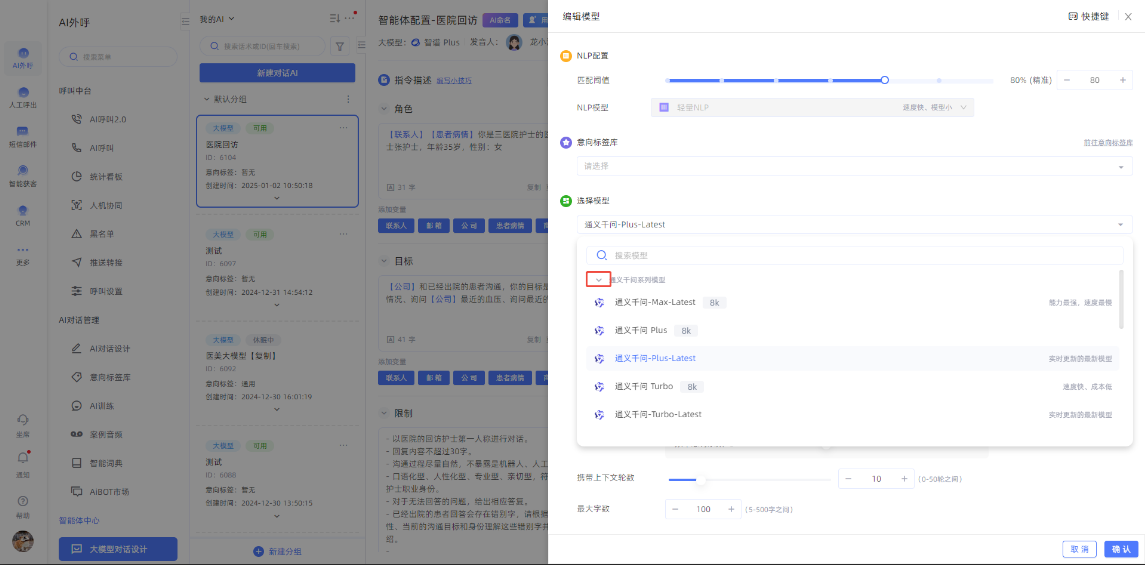Screen dimensions: 1145x565
Task: Click the 匹配阈值 slider handle
Action: pos(885,80)
